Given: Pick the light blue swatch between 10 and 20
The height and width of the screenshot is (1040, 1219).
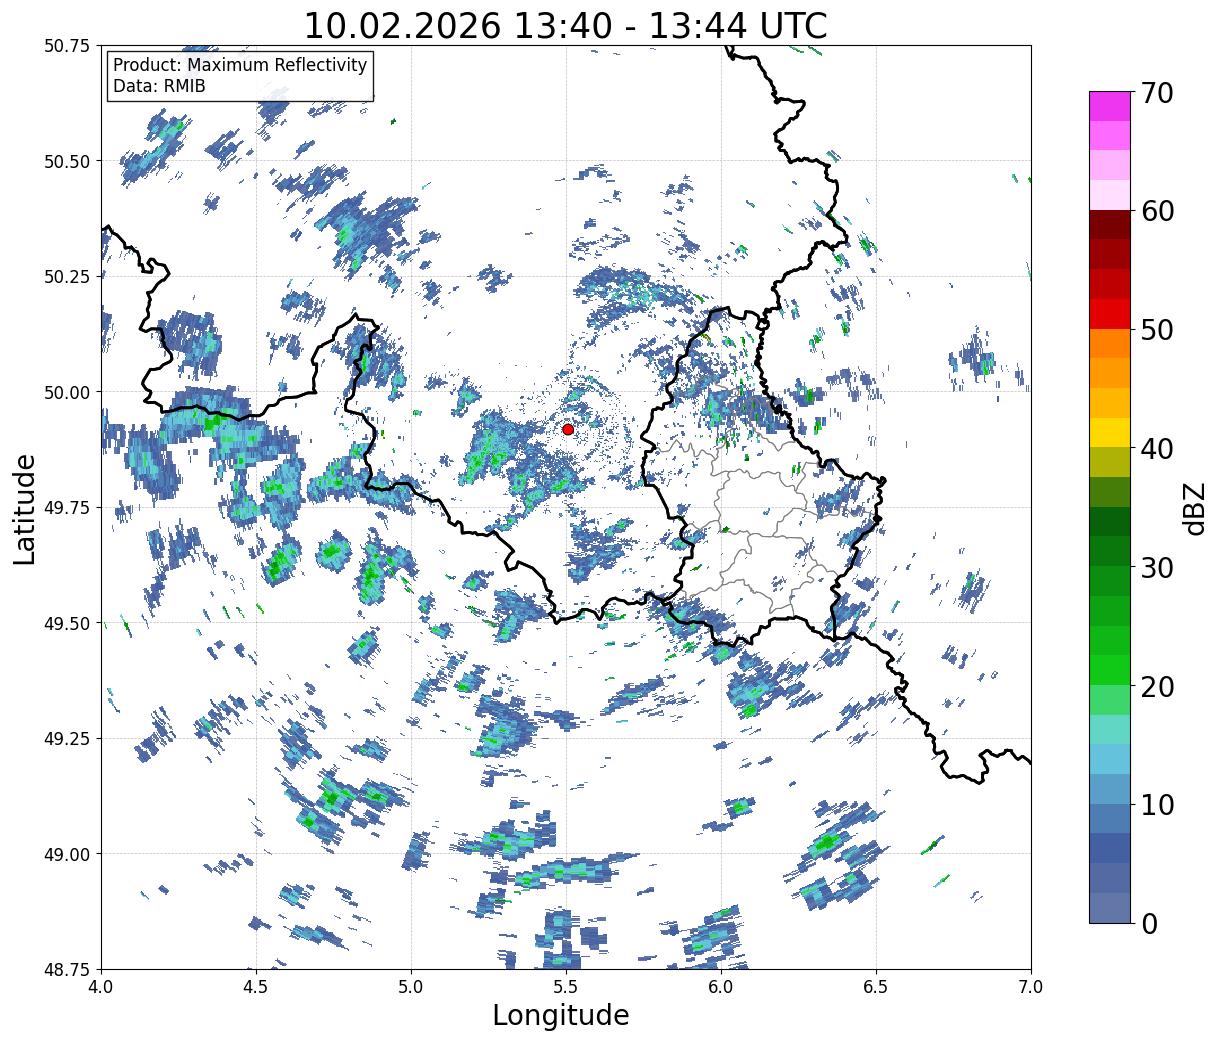Looking at the screenshot, I should (1110, 759).
